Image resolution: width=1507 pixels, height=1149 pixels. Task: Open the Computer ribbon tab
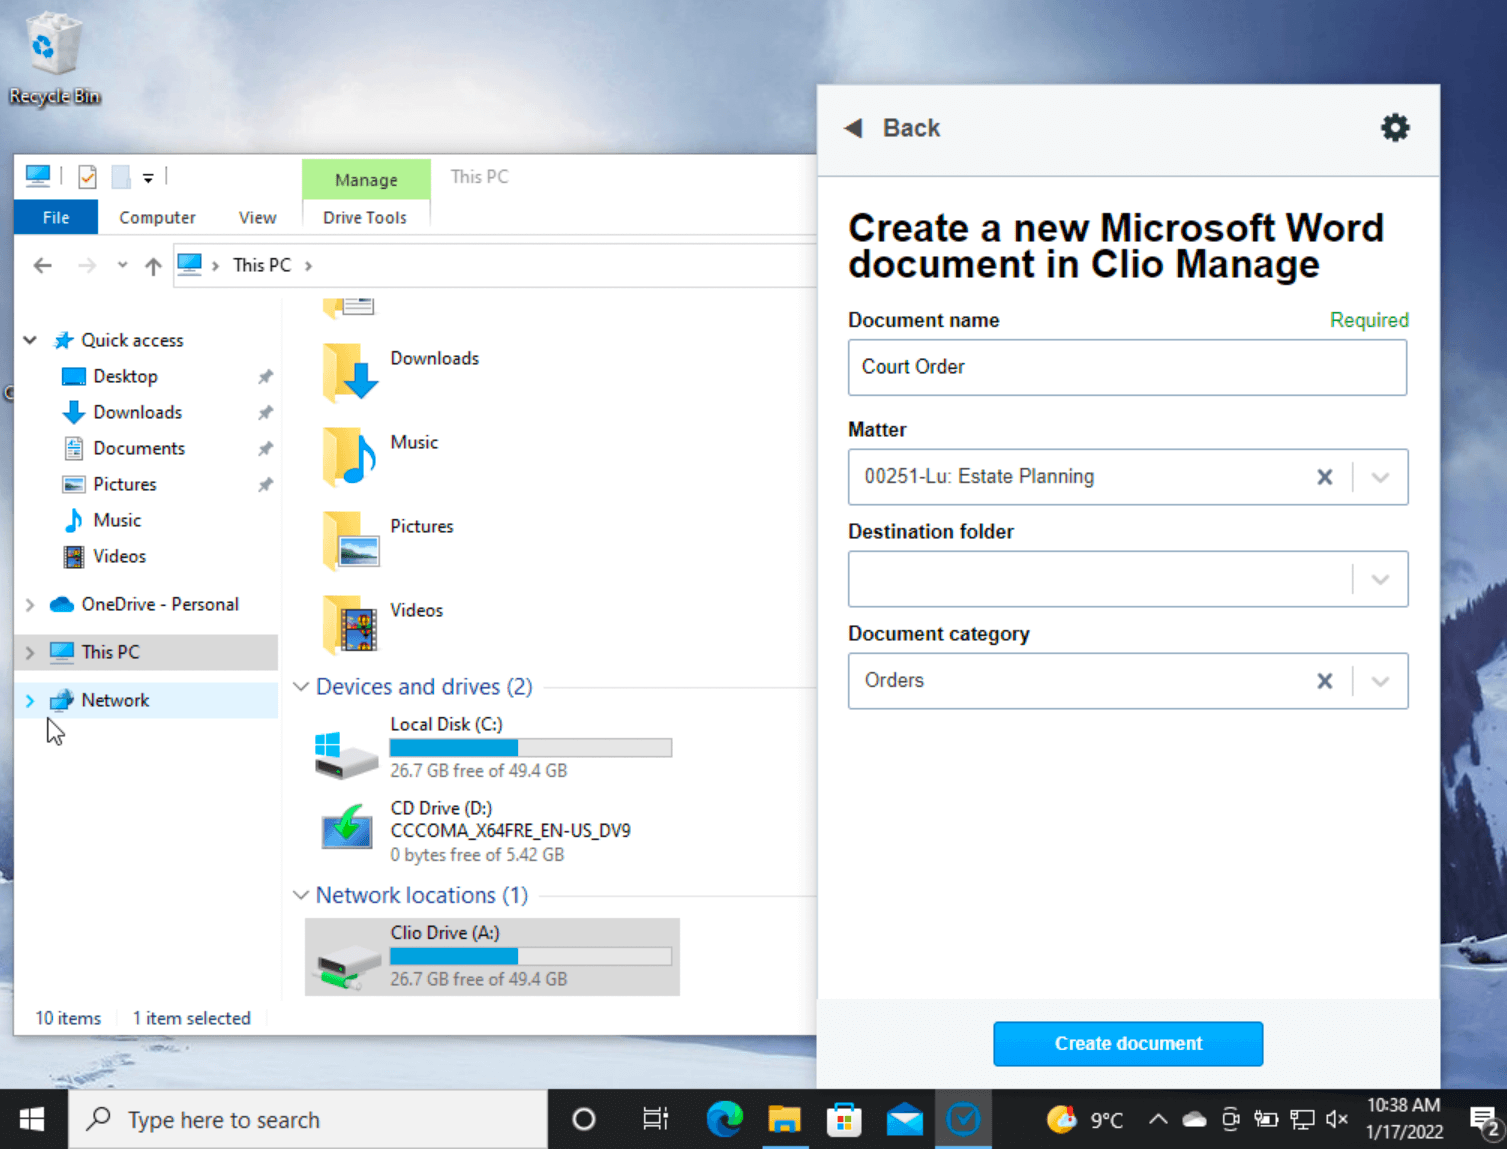[x=157, y=217]
